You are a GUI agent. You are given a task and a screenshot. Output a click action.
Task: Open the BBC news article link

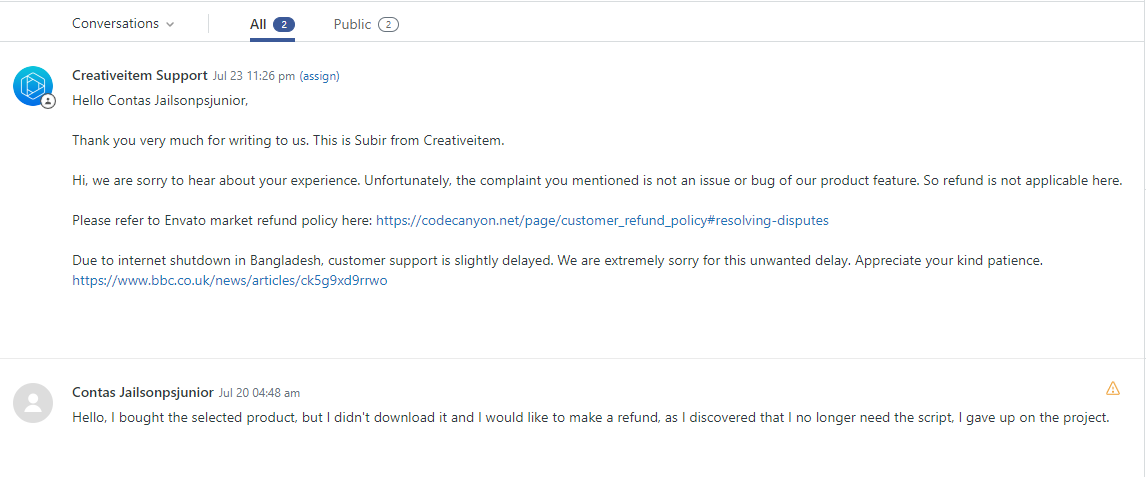click(x=229, y=281)
